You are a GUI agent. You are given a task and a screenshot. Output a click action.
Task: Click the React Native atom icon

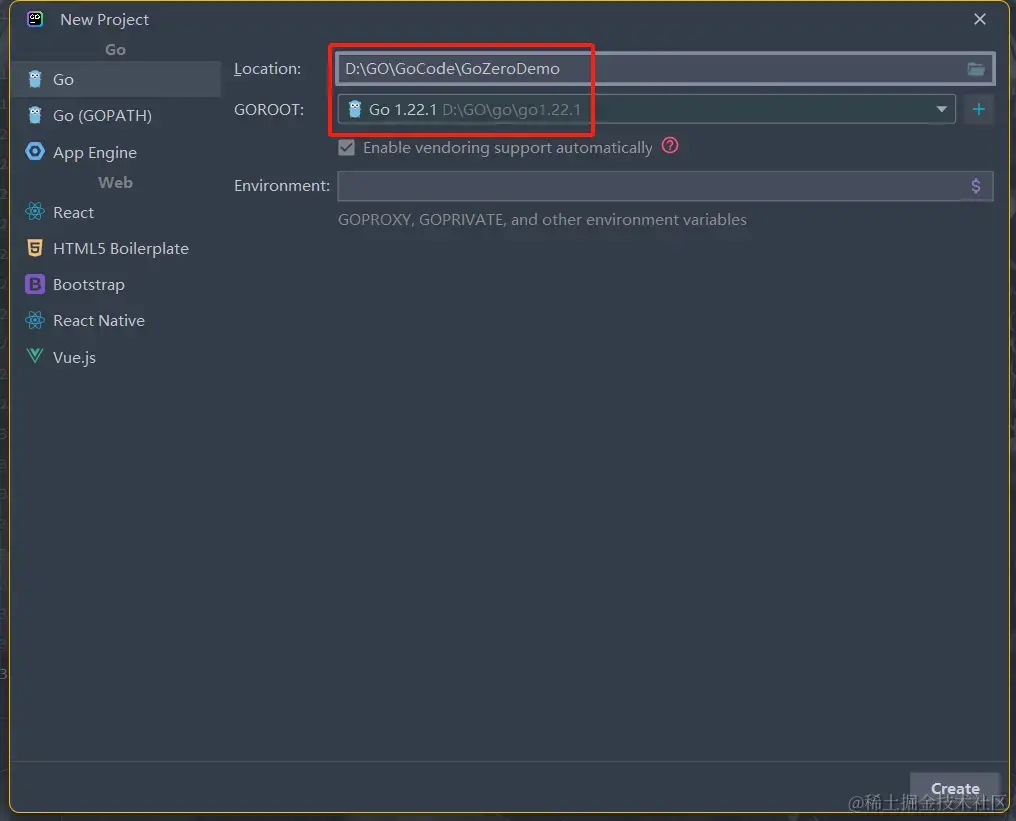click(x=35, y=320)
